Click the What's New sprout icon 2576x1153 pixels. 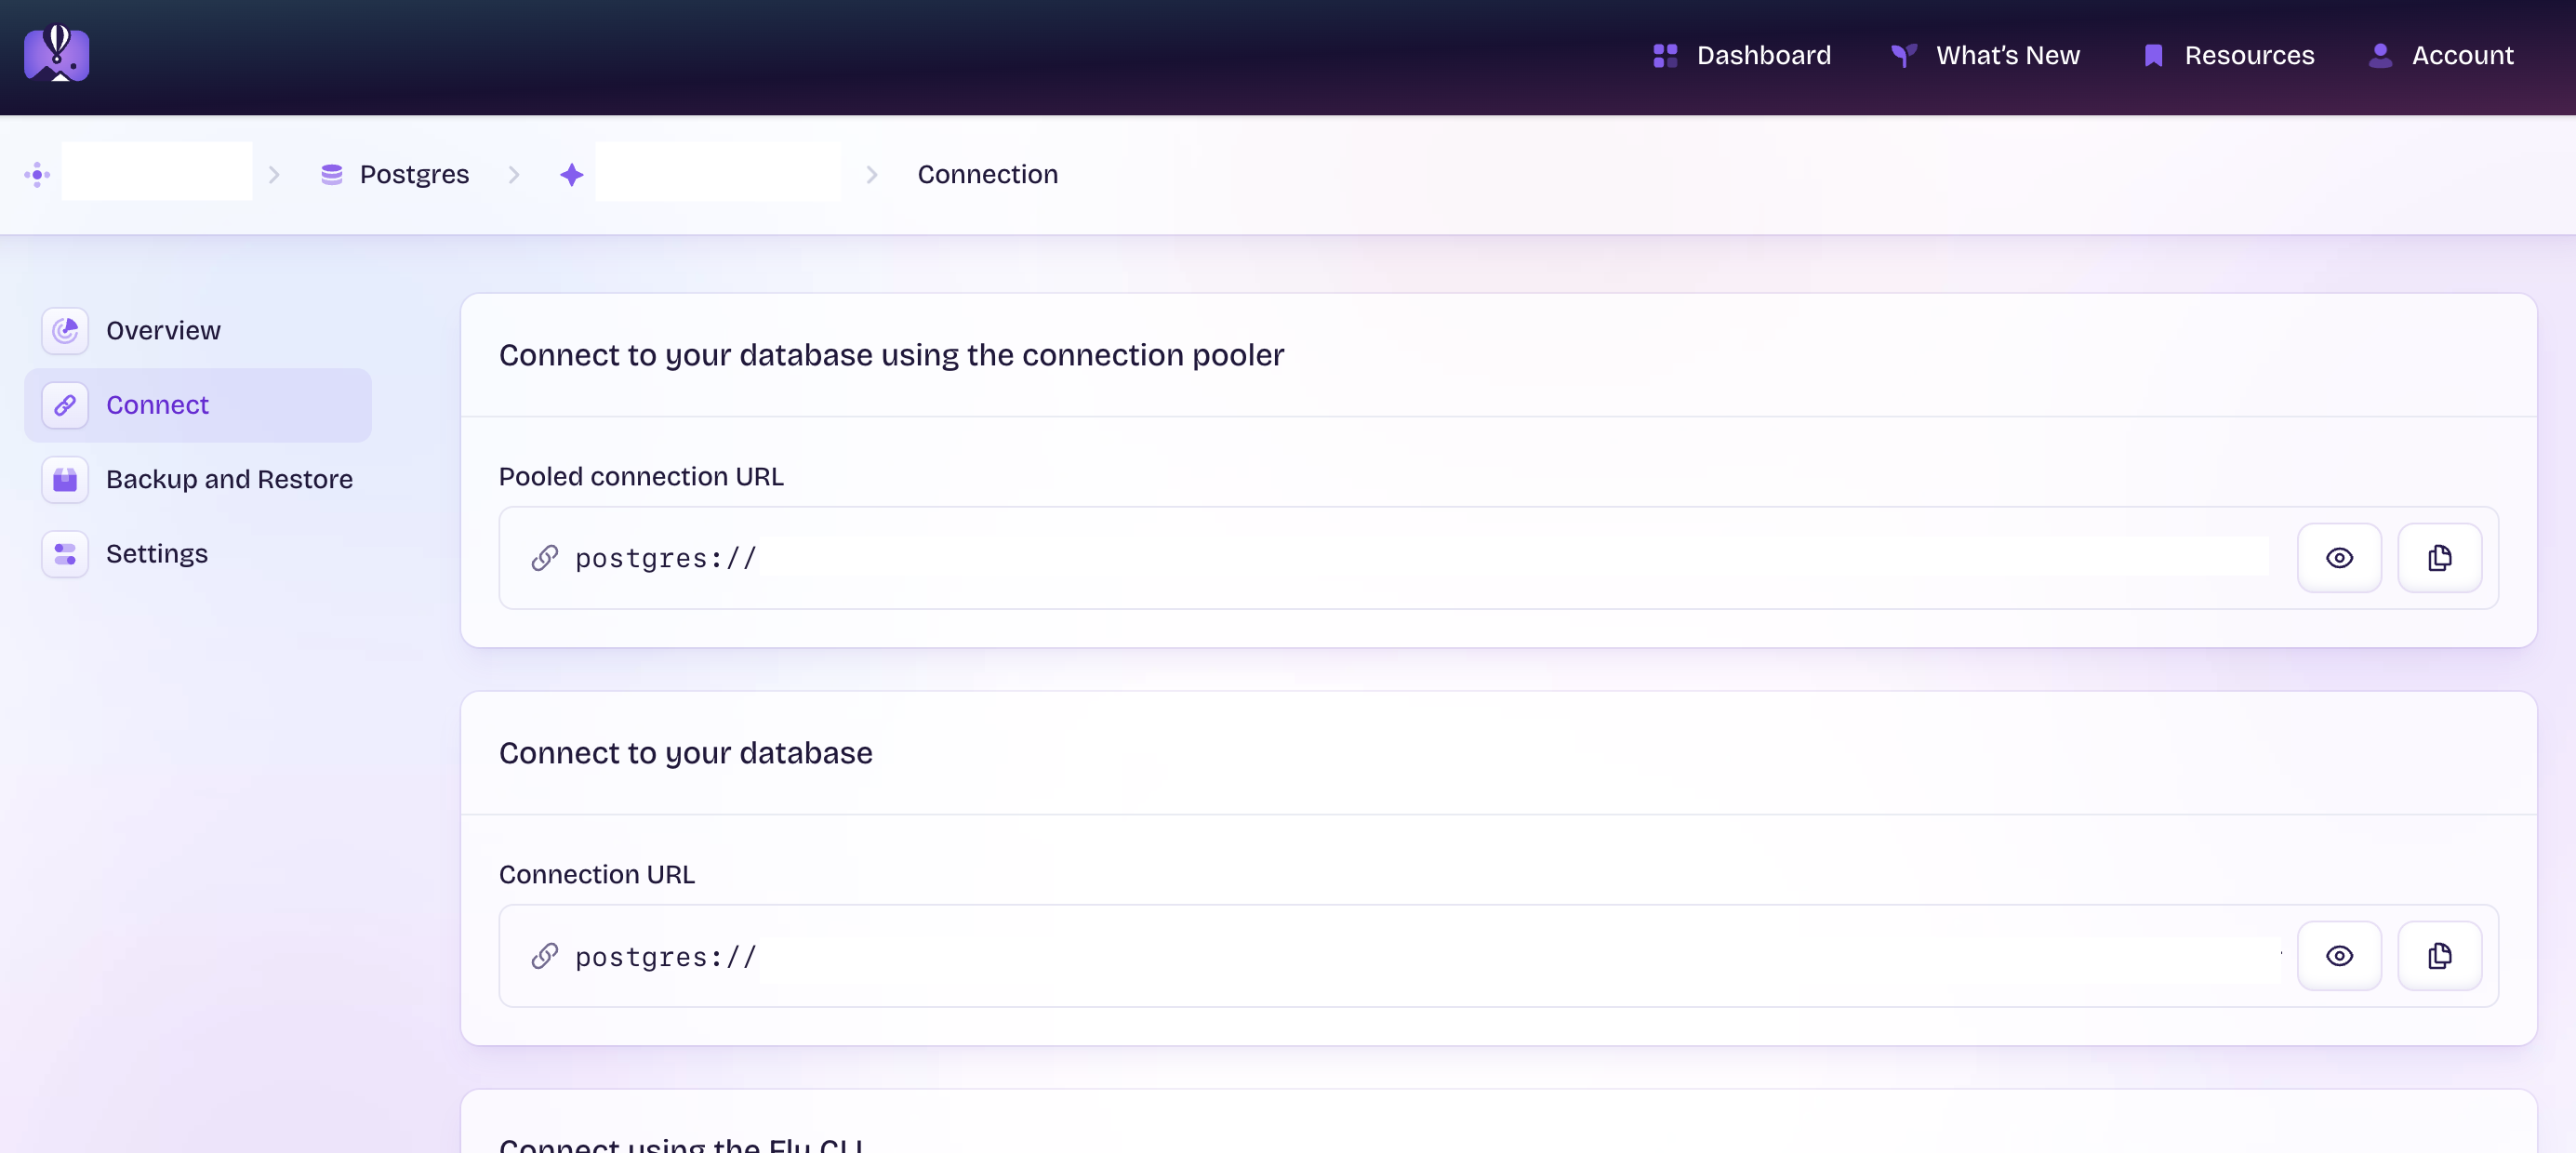click(1904, 56)
